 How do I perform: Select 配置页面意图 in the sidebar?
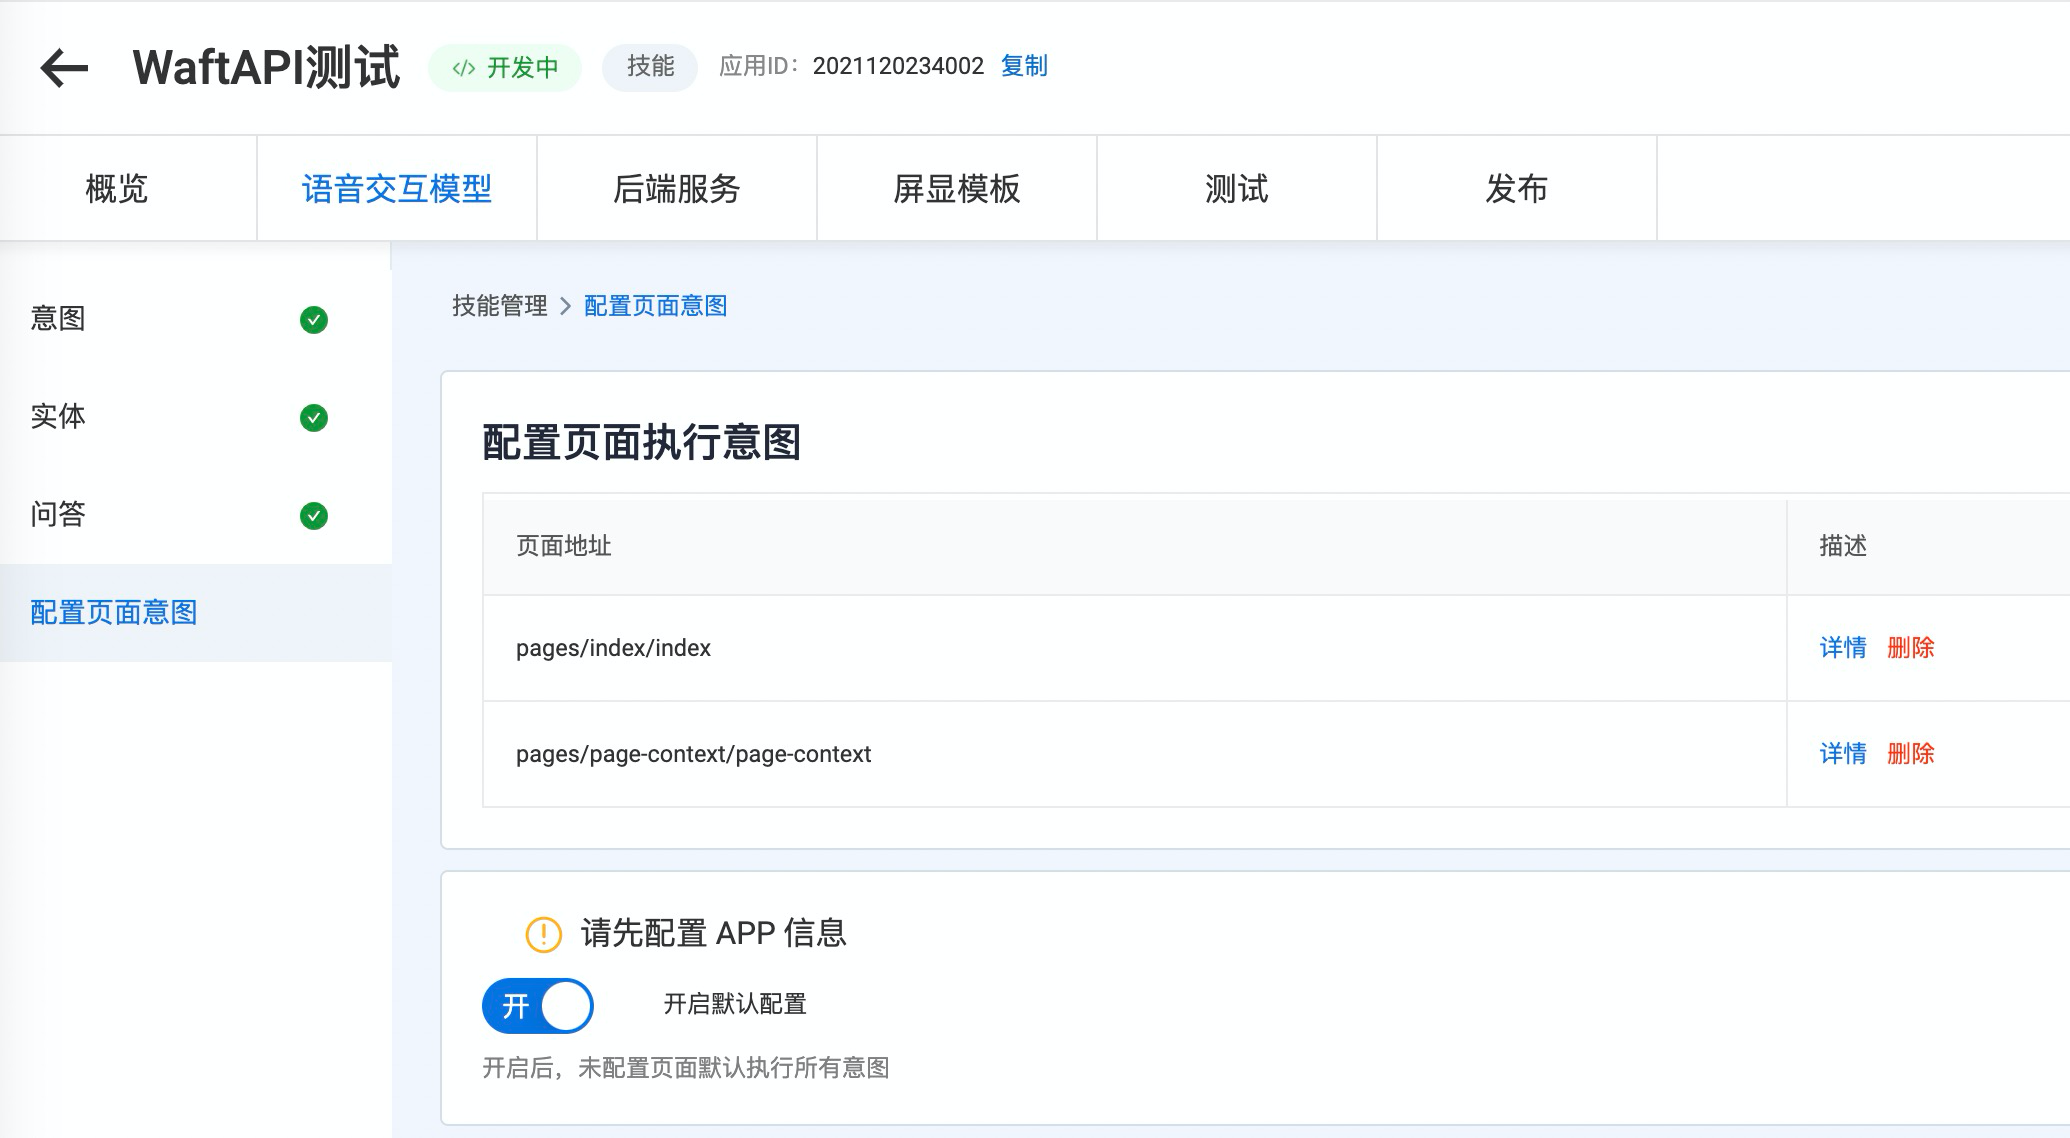(114, 613)
